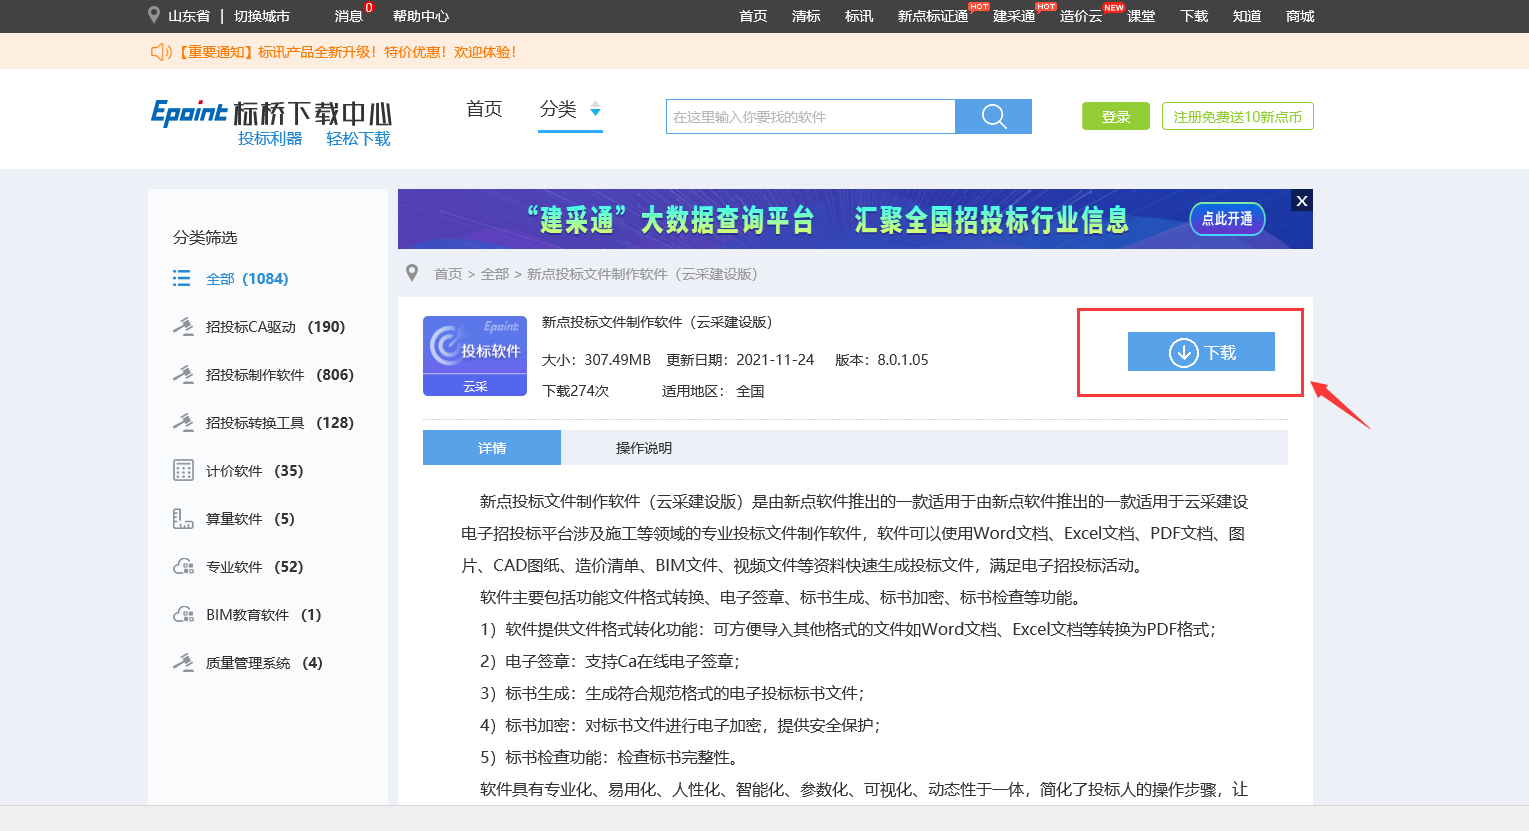Image resolution: width=1529 pixels, height=831 pixels.
Task: Click the calculator icon for 计价软件
Action: (183, 470)
